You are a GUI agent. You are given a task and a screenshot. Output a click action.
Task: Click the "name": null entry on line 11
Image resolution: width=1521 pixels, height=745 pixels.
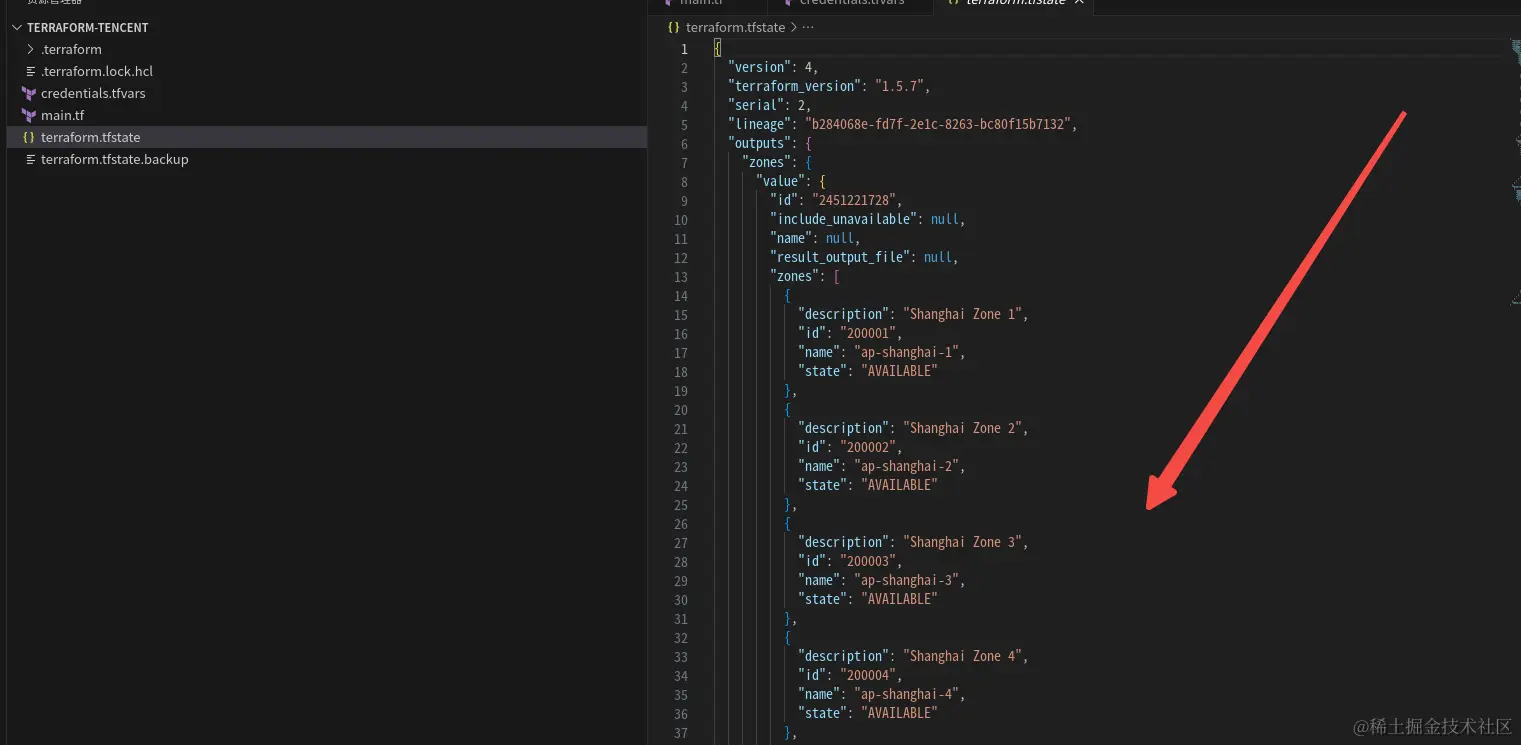[813, 238]
